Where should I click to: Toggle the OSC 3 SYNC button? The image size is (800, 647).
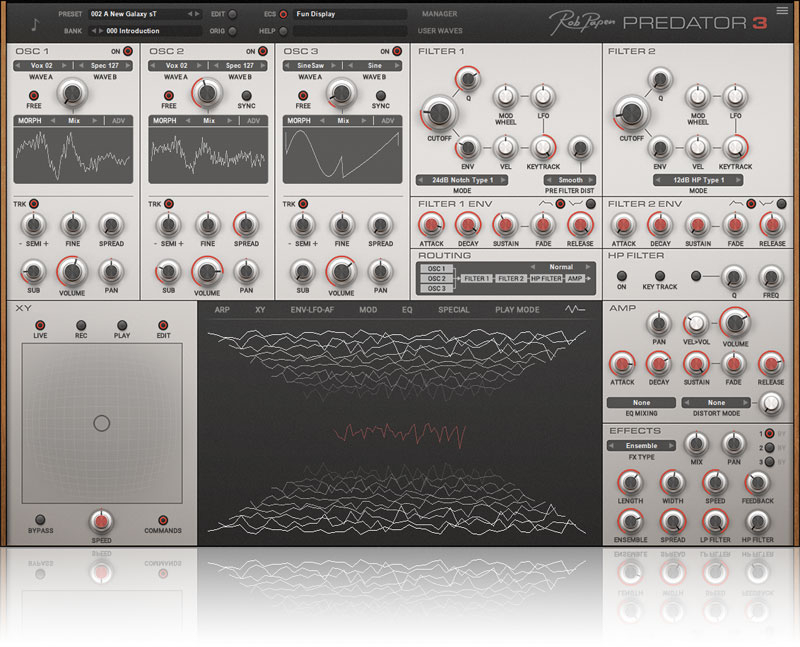380,93
